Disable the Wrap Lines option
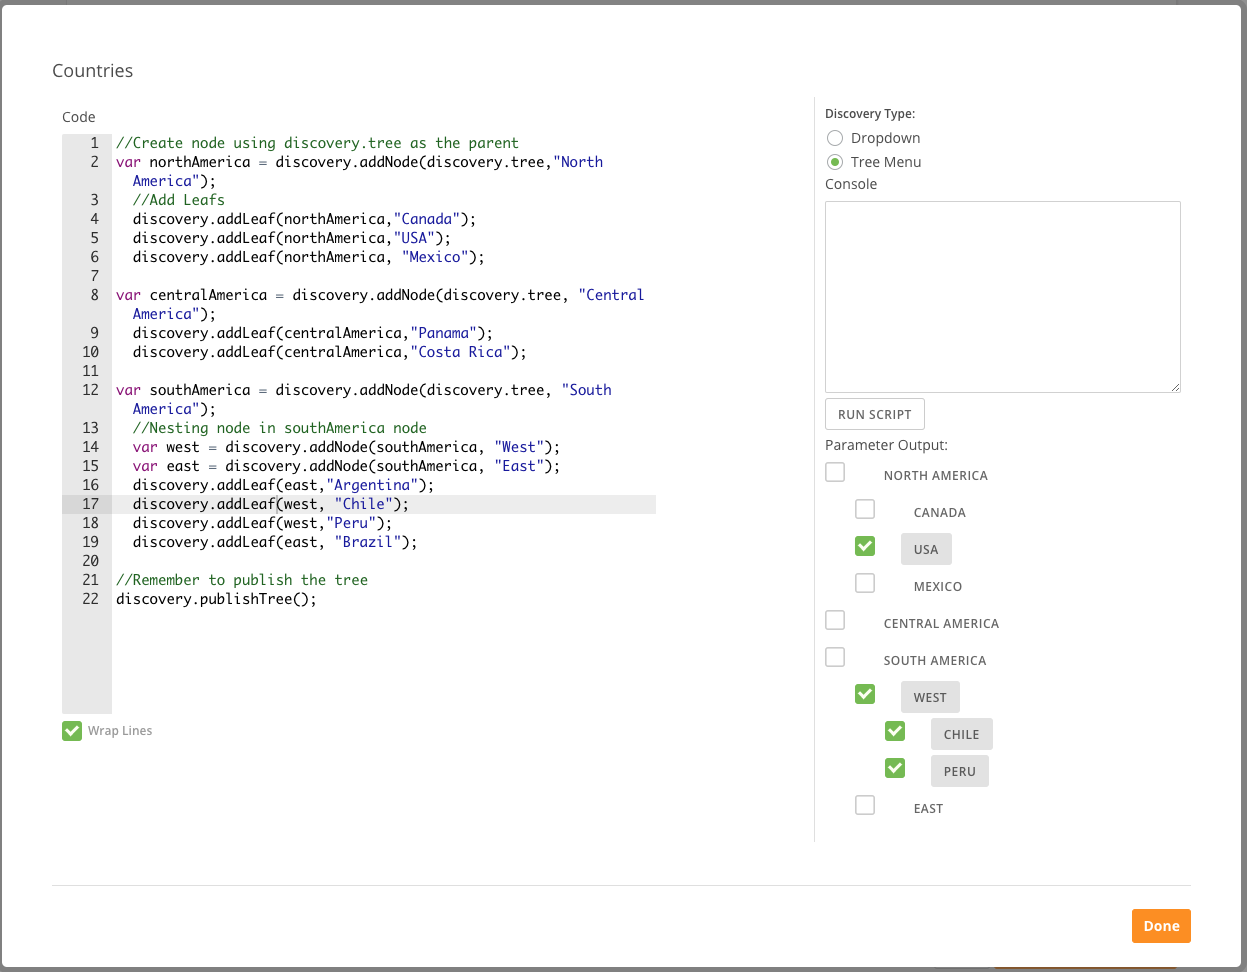Screen dimensions: 1247x972 tap(71, 730)
